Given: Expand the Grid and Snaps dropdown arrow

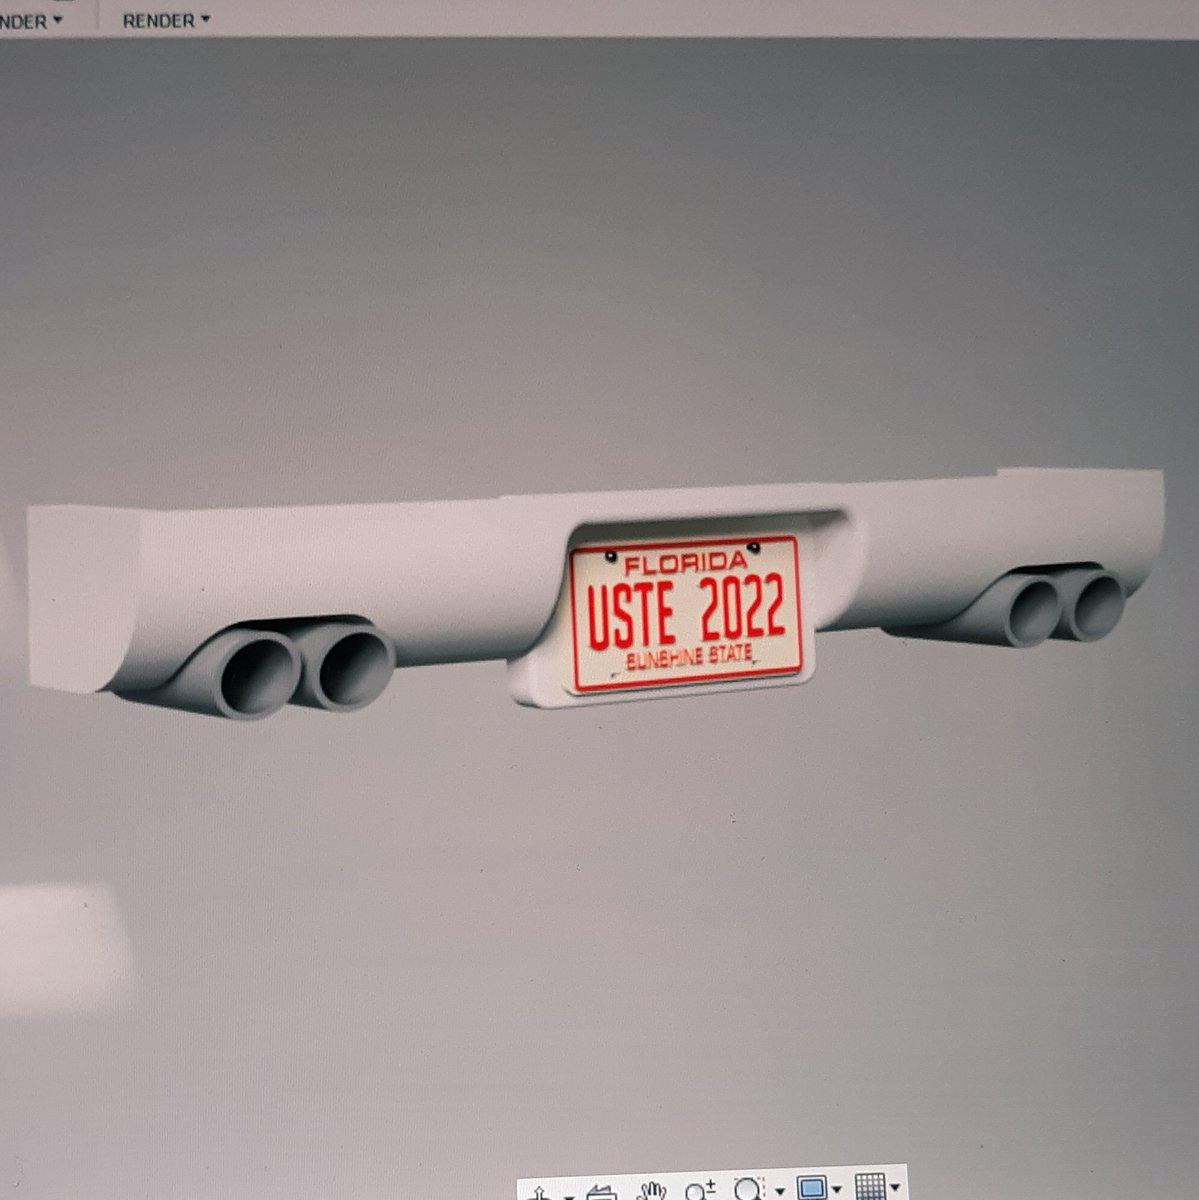Looking at the screenshot, I should (895, 1188).
